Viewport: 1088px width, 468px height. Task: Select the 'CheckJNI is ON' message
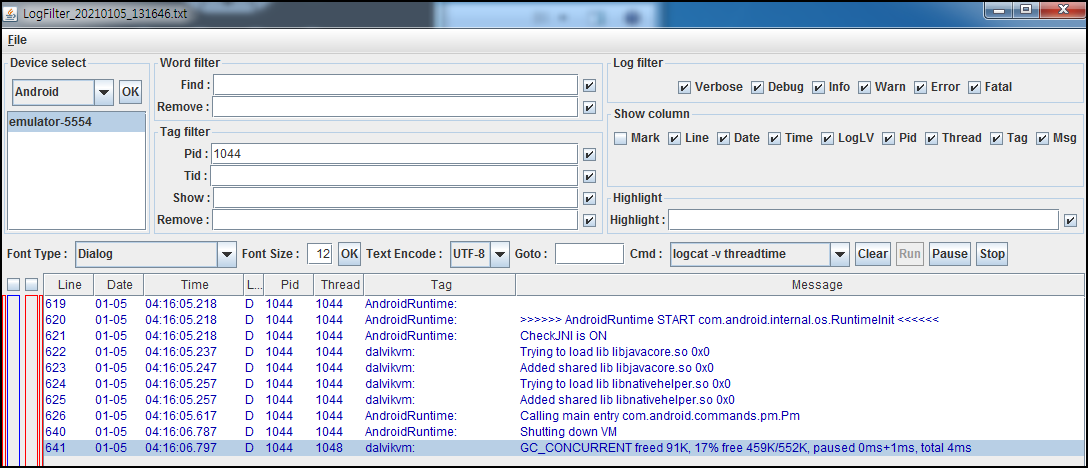point(563,335)
